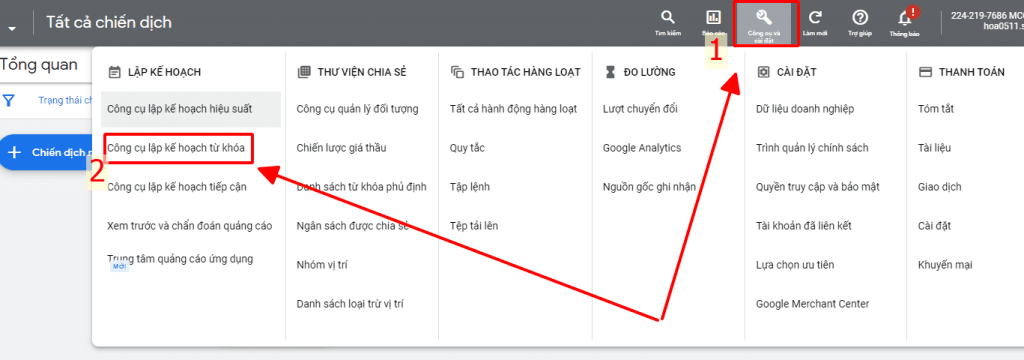
Task: Open Nguồn gốc ghi nhận entry
Action: click(x=649, y=188)
